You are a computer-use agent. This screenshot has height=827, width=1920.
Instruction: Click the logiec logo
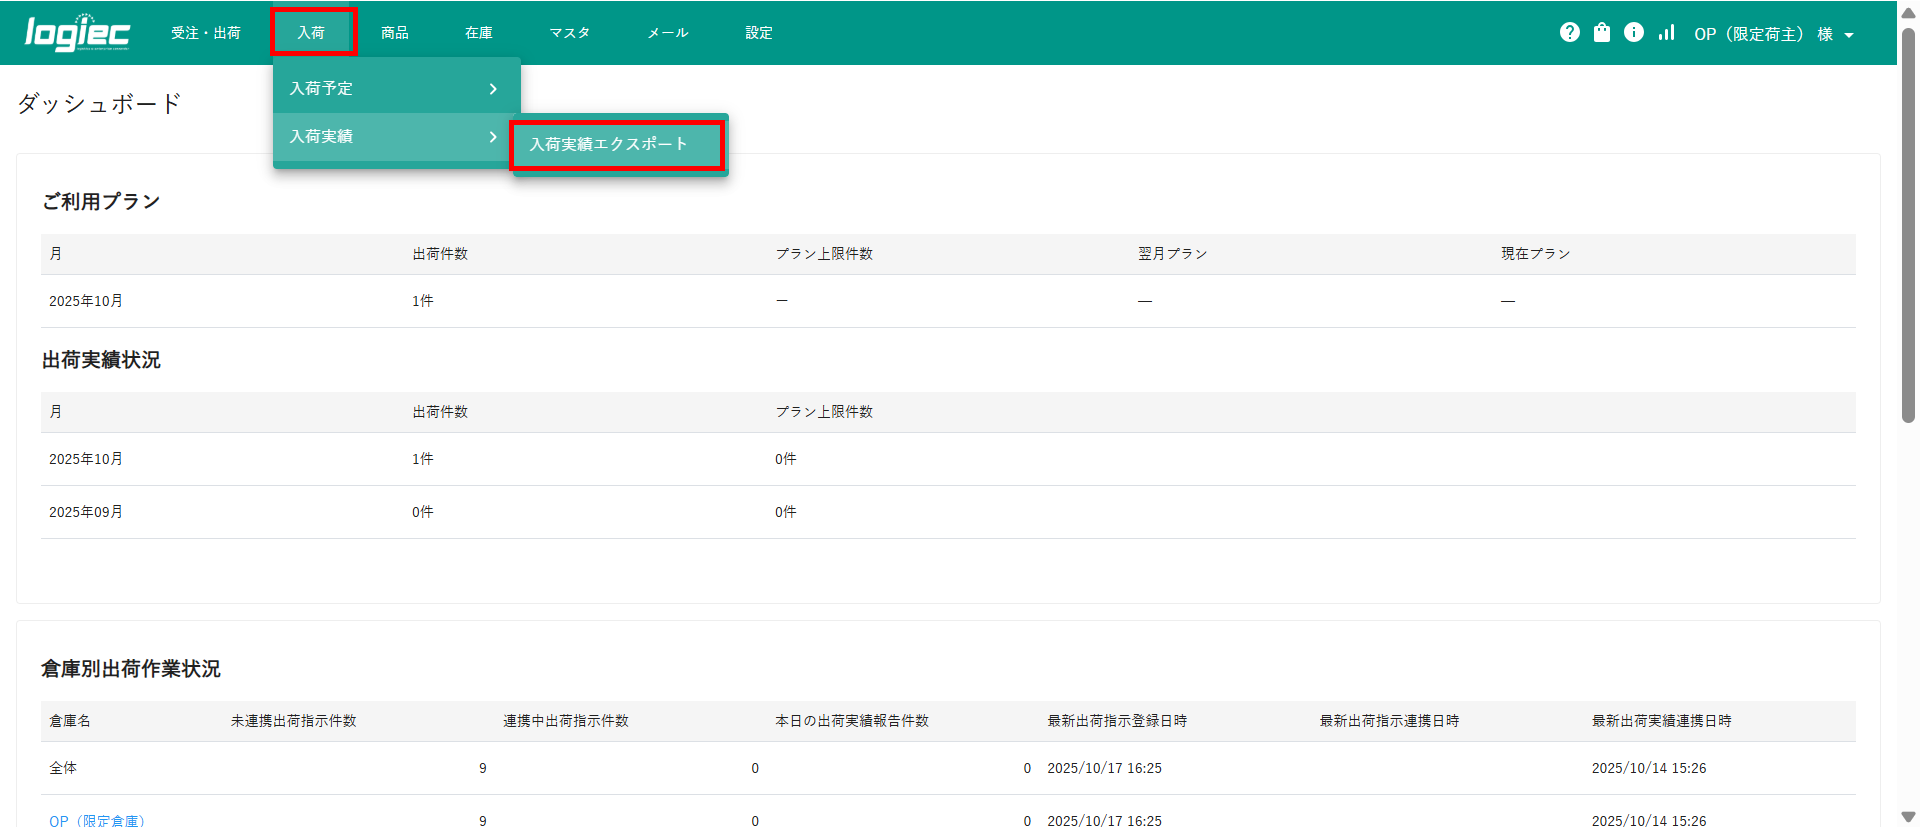[77, 33]
